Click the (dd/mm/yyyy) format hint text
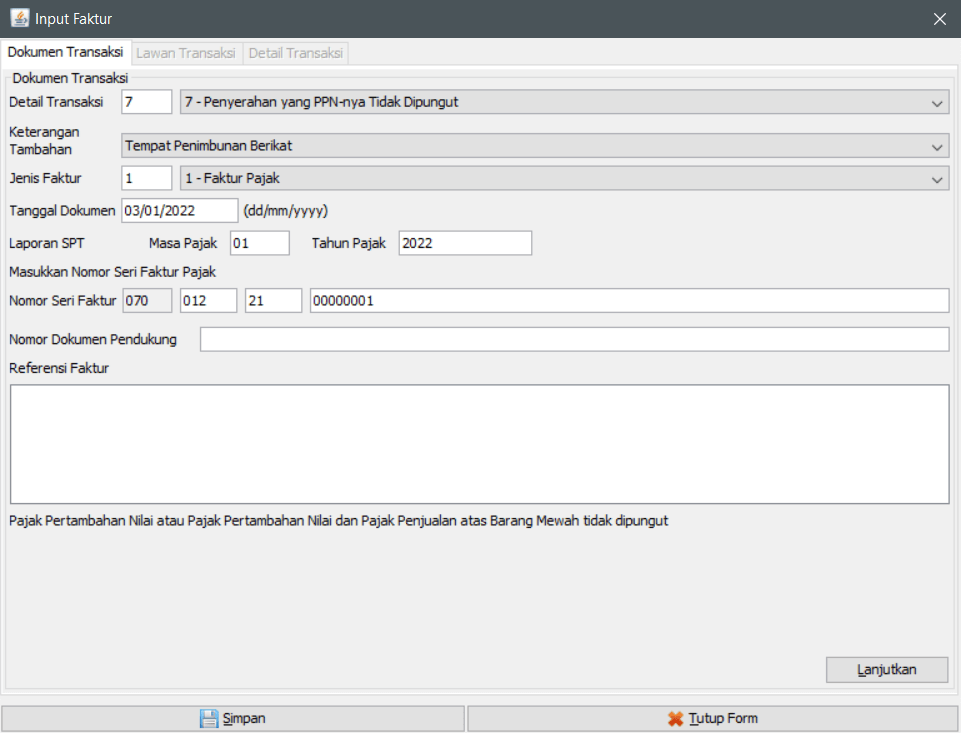Viewport: 961px width, 733px height. 286,211
